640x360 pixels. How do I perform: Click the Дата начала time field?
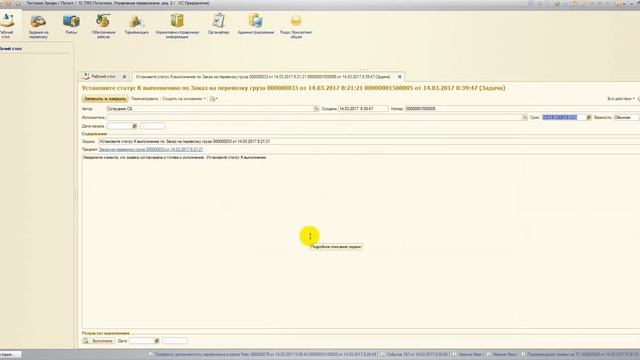[153, 126]
